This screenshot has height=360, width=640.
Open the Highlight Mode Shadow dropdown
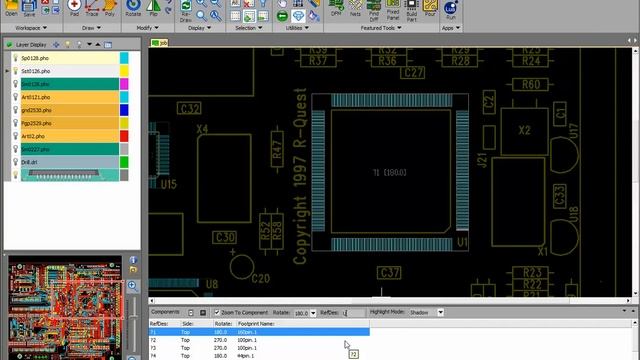(x=440, y=313)
